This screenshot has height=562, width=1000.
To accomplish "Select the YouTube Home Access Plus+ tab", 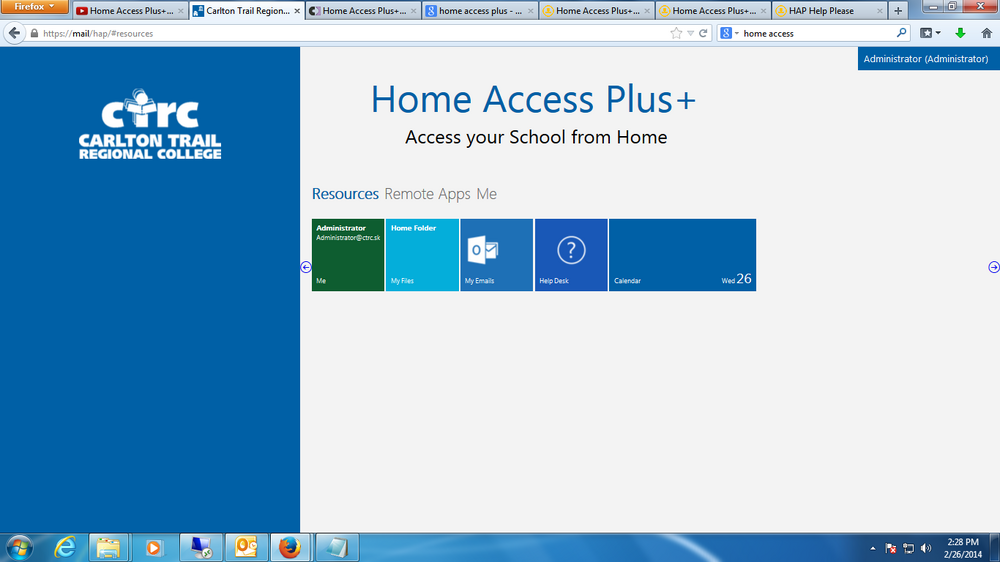I will [129, 11].
